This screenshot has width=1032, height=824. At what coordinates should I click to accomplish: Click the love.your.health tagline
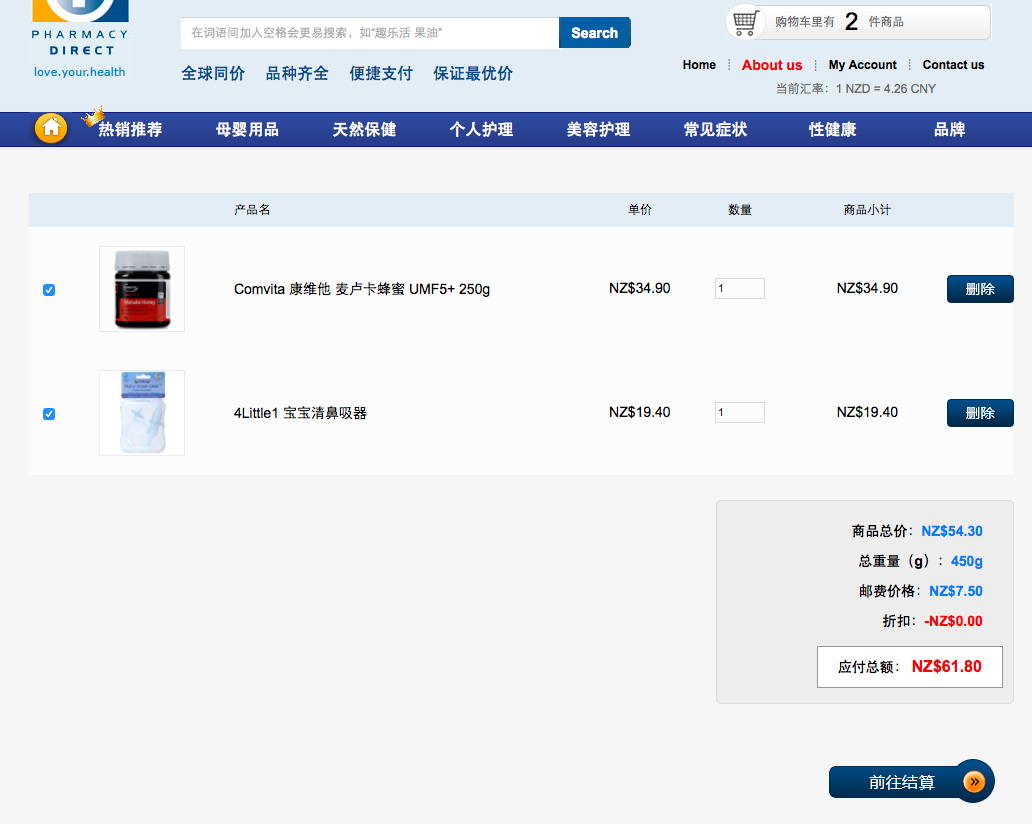[x=80, y=72]
